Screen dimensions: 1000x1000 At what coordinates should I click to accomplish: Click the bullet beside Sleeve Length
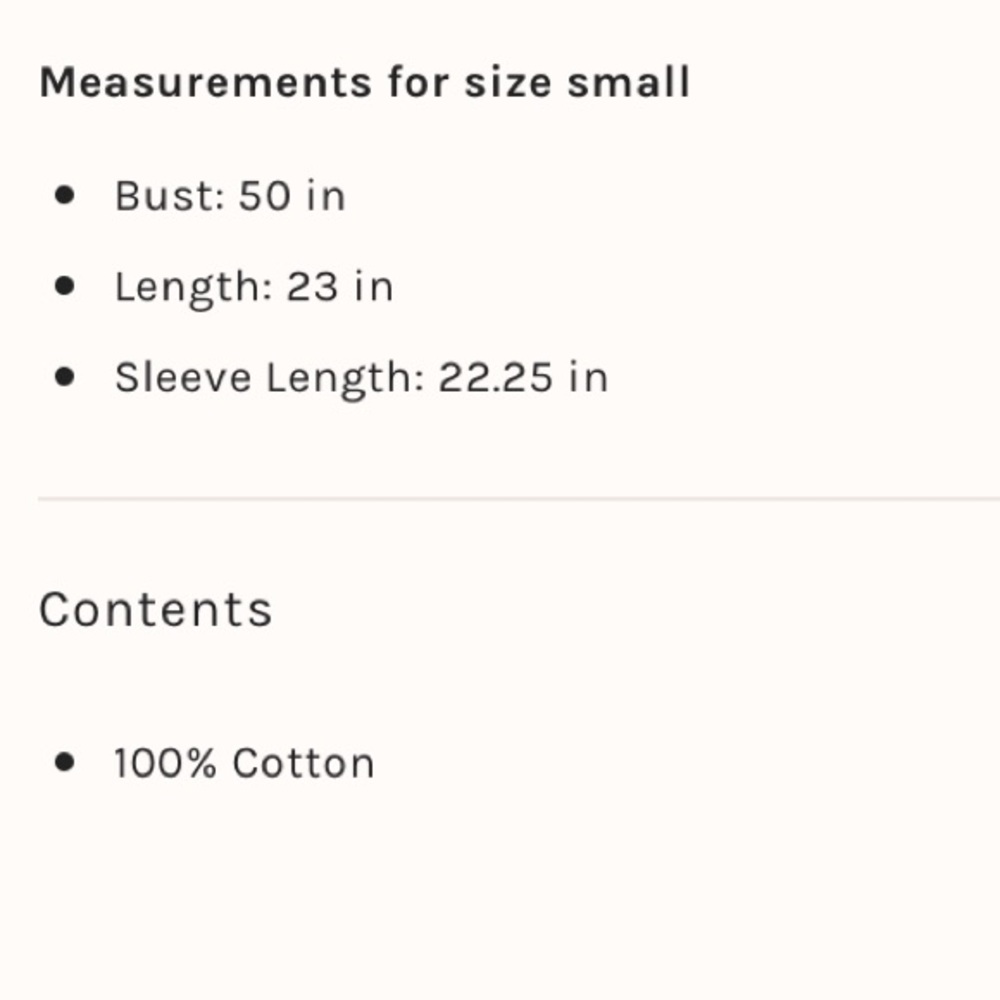(66, 377)
